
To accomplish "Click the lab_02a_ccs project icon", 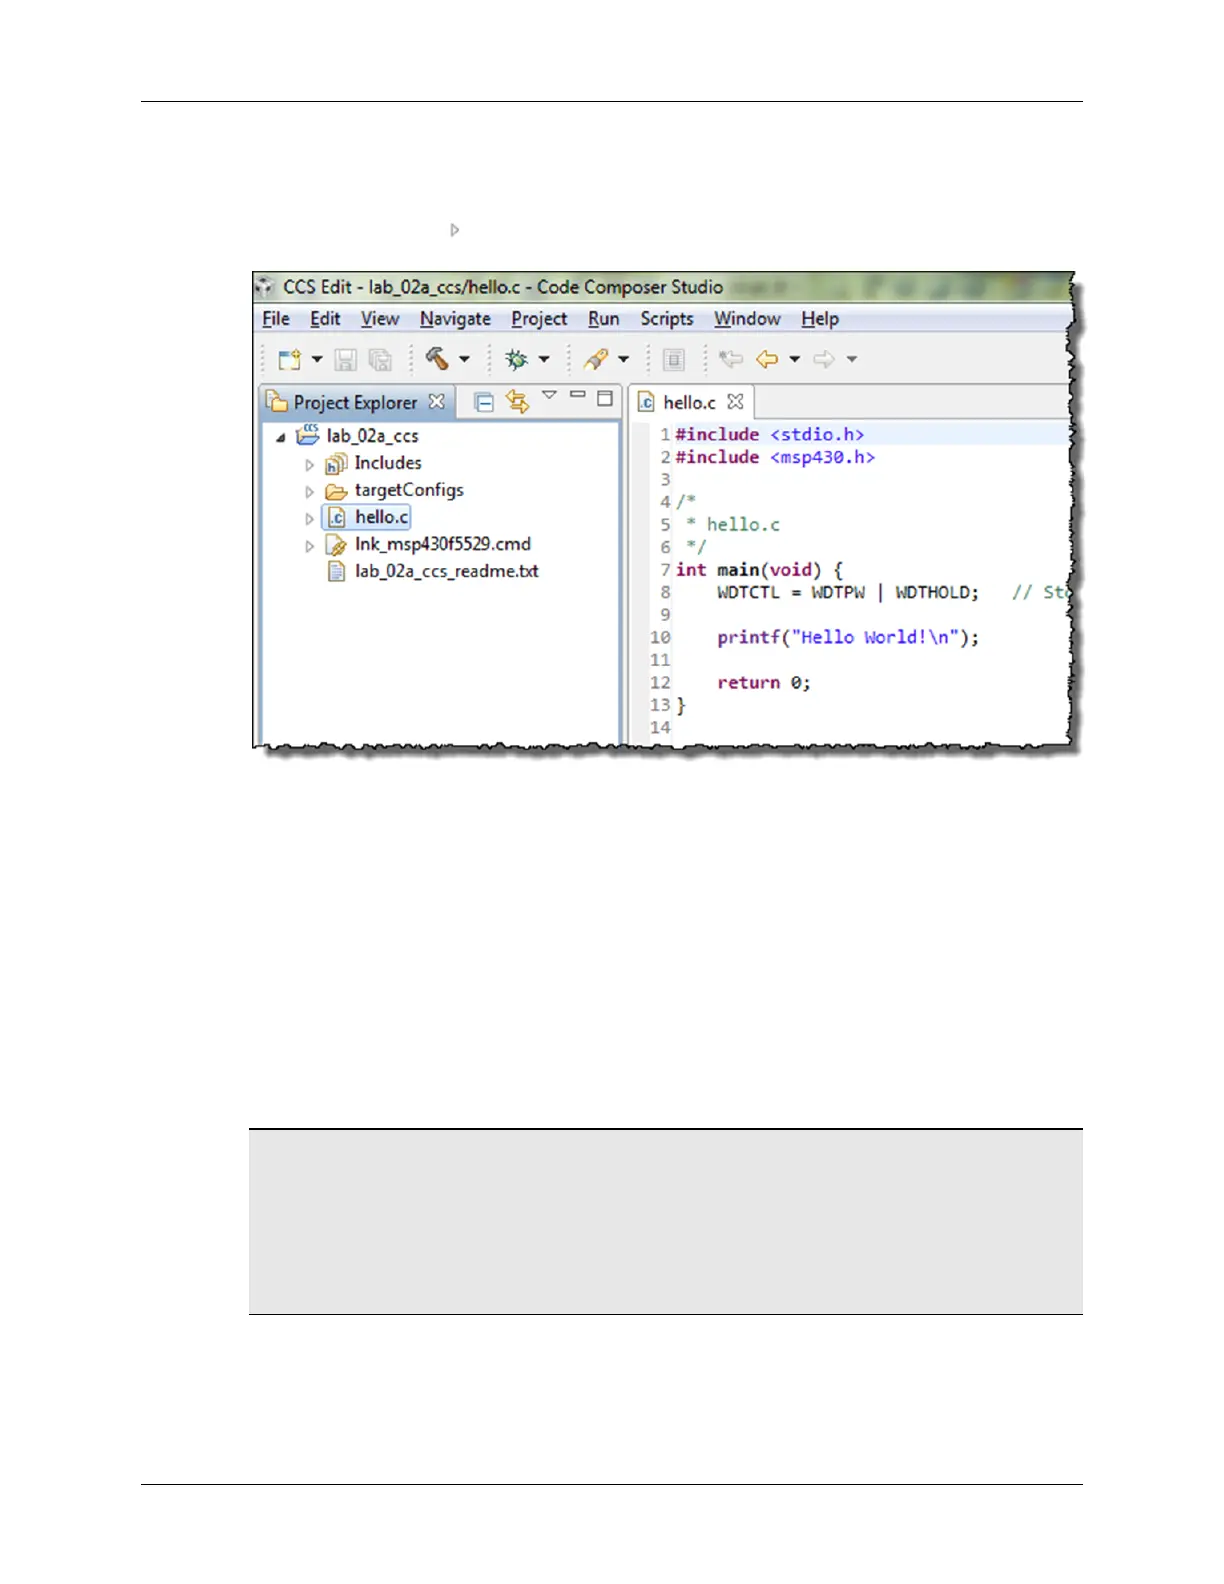I will 308,435.
